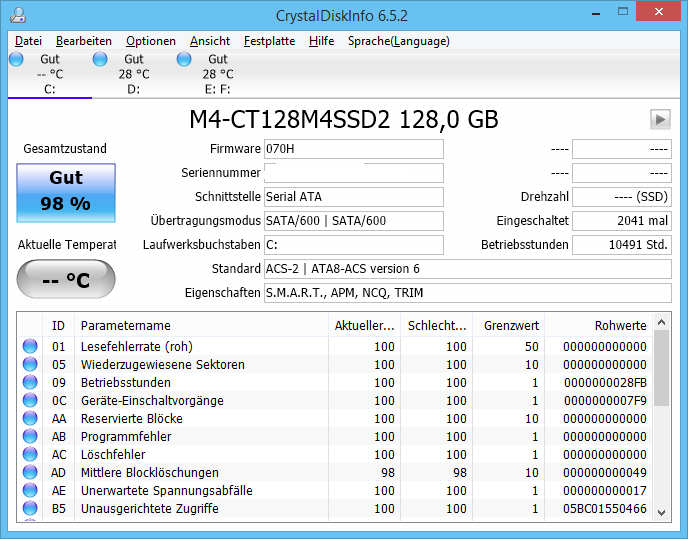Click the Aktueller... column header
This screenshot has height=539, width=688.
point(364,325)
